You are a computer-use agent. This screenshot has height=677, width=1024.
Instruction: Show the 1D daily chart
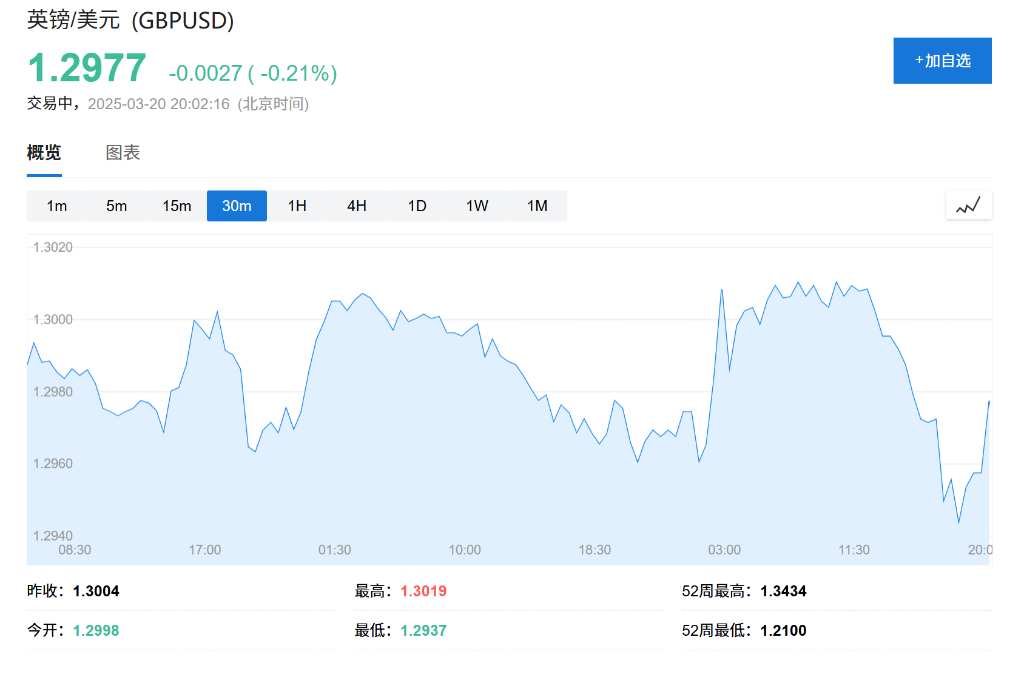point(417,206)
